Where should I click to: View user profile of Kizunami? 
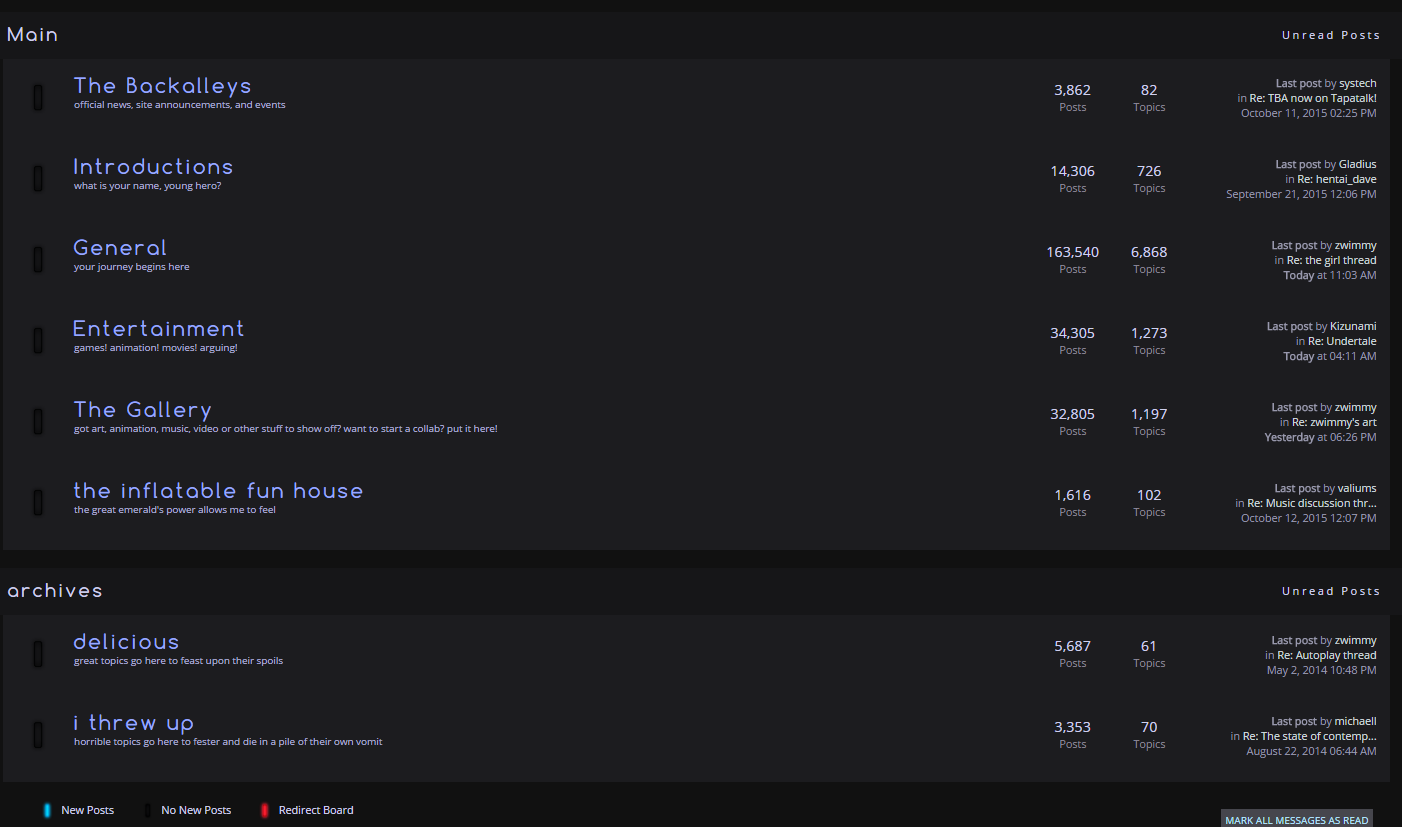[x=1353, y=326]
